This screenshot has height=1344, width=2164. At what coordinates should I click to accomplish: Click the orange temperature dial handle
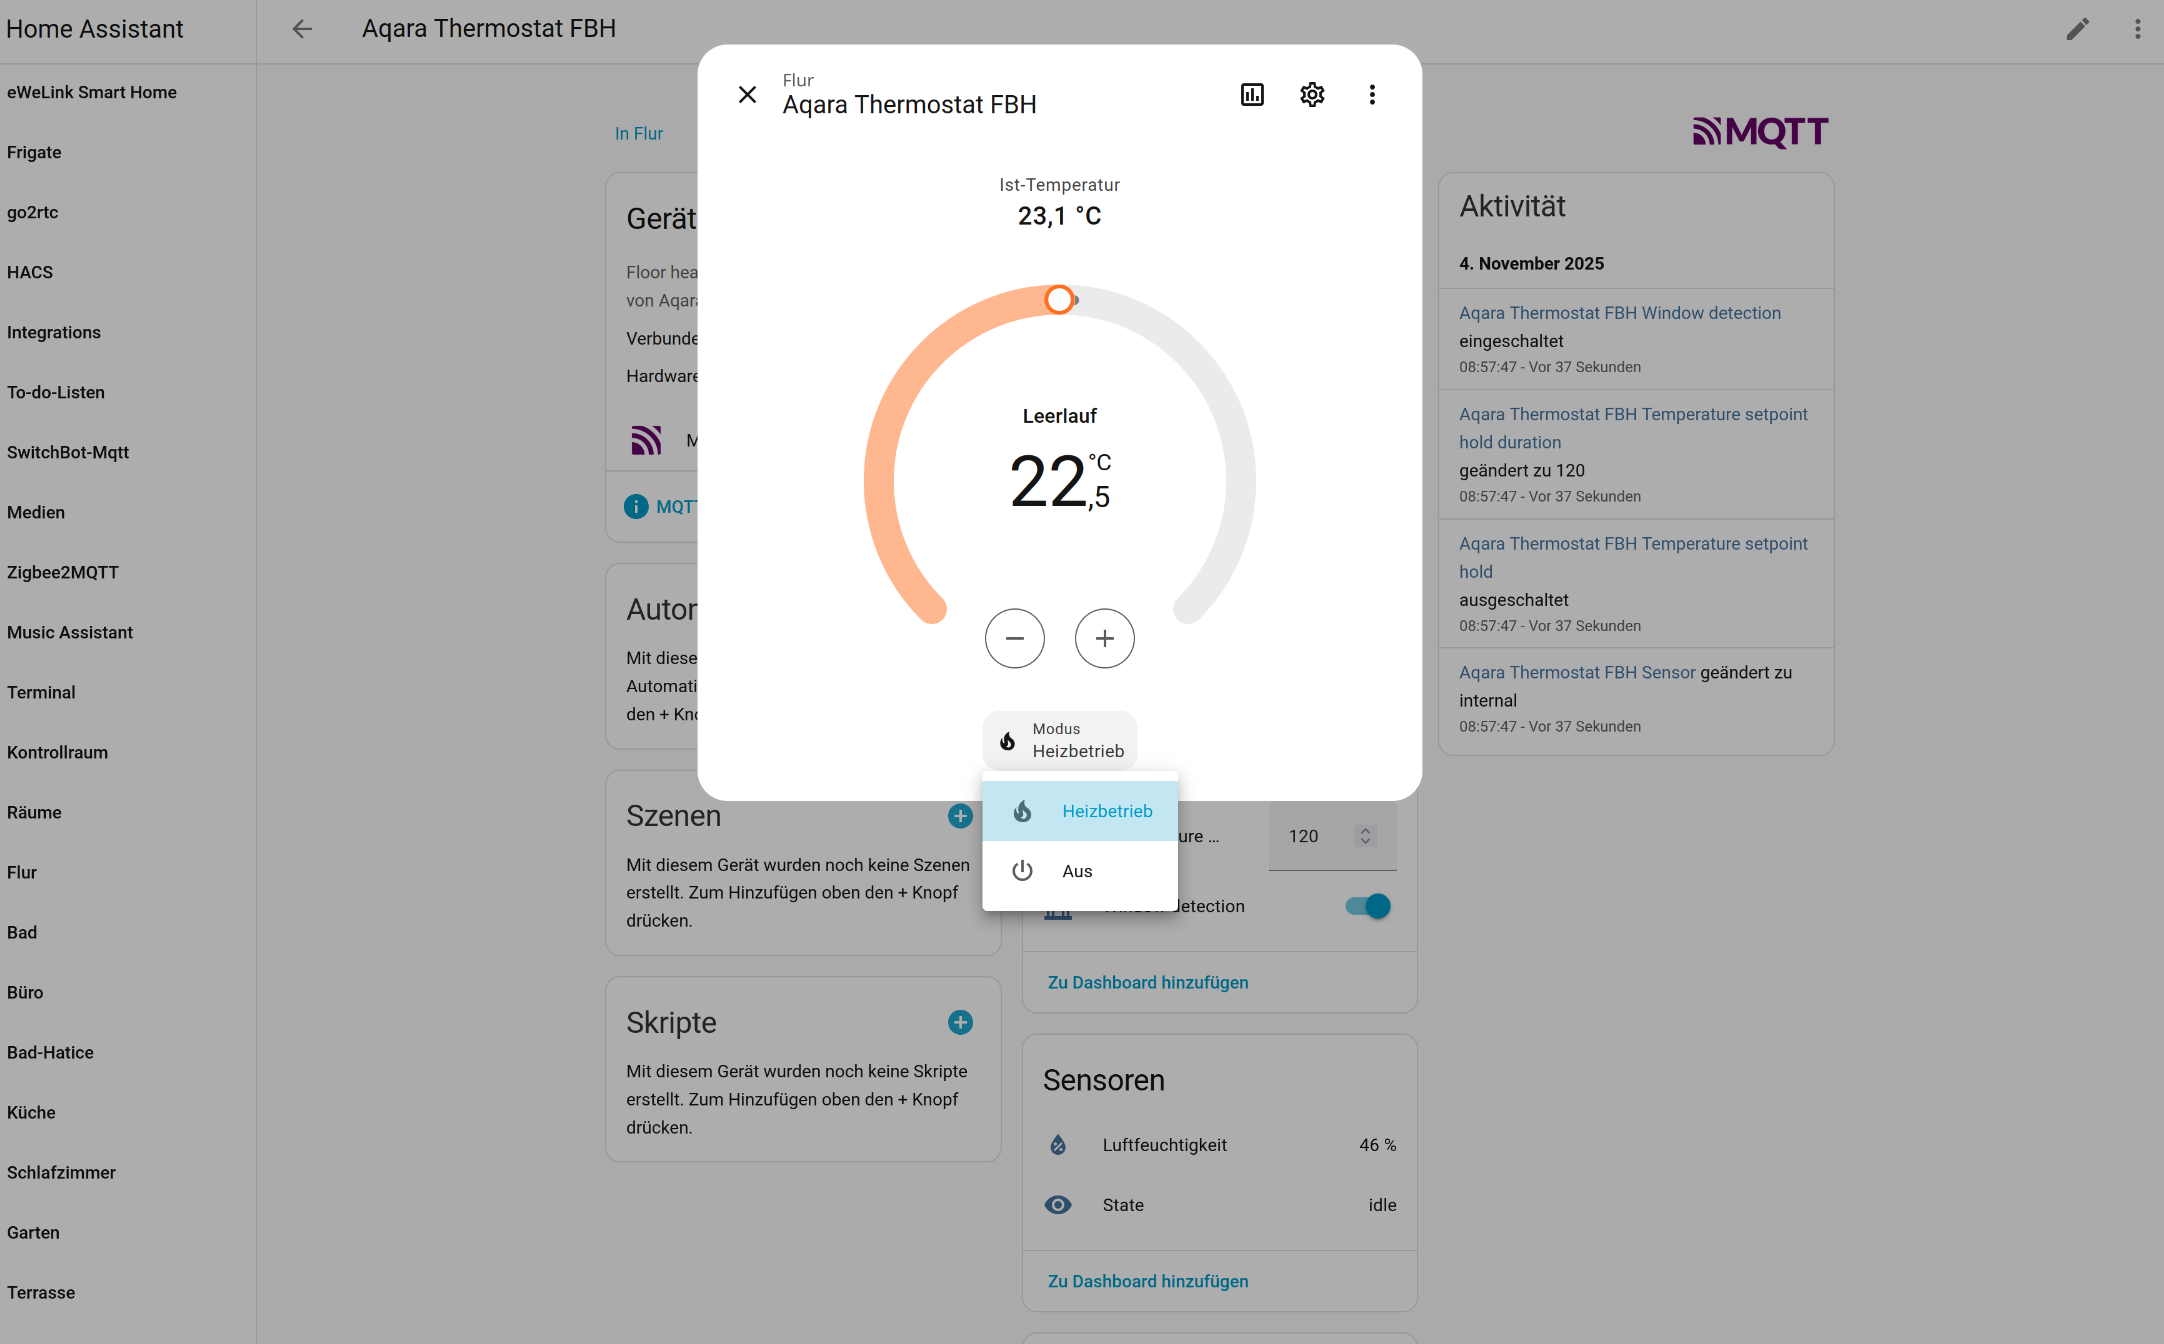pyautogui.click(x=1058, y=299)
